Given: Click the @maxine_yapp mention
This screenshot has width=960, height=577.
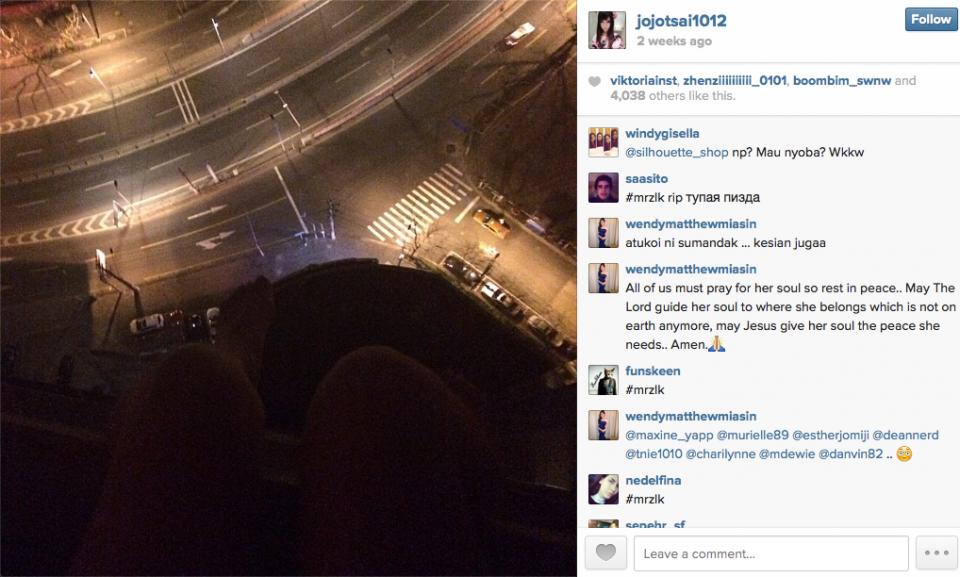Looking at the screenshot, I should 669,436.
